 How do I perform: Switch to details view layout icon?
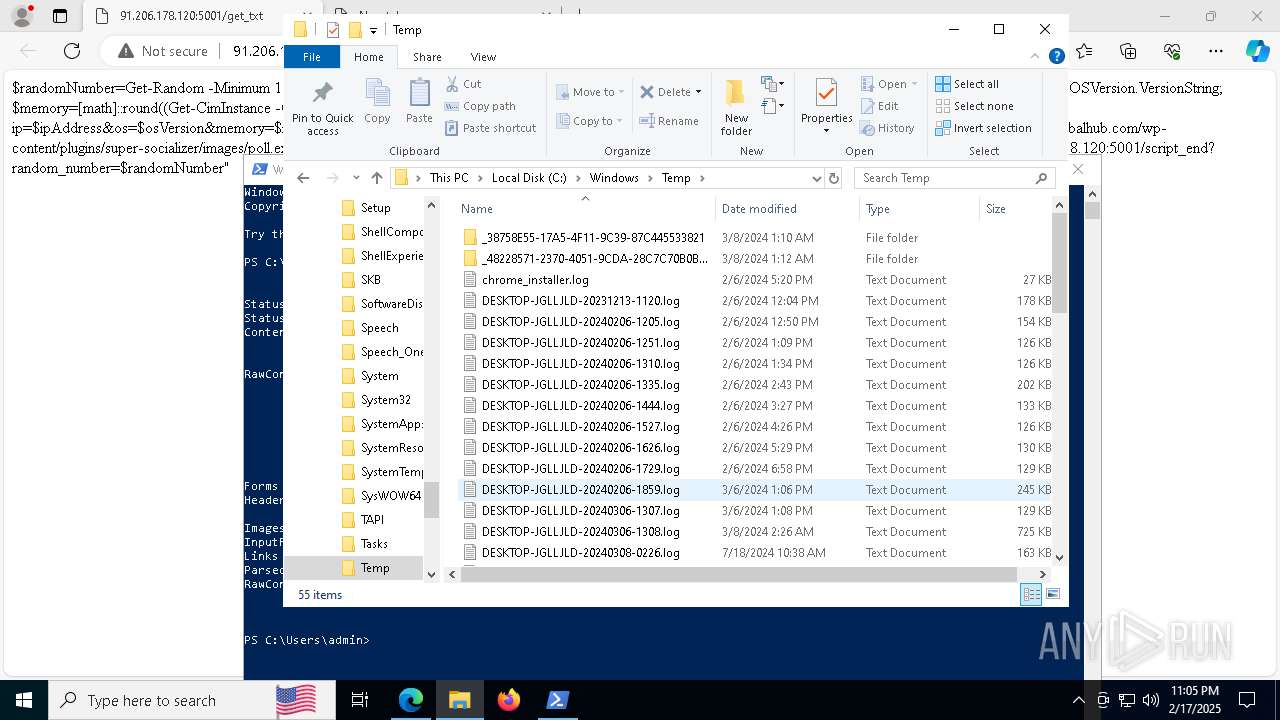point(1031,595)
